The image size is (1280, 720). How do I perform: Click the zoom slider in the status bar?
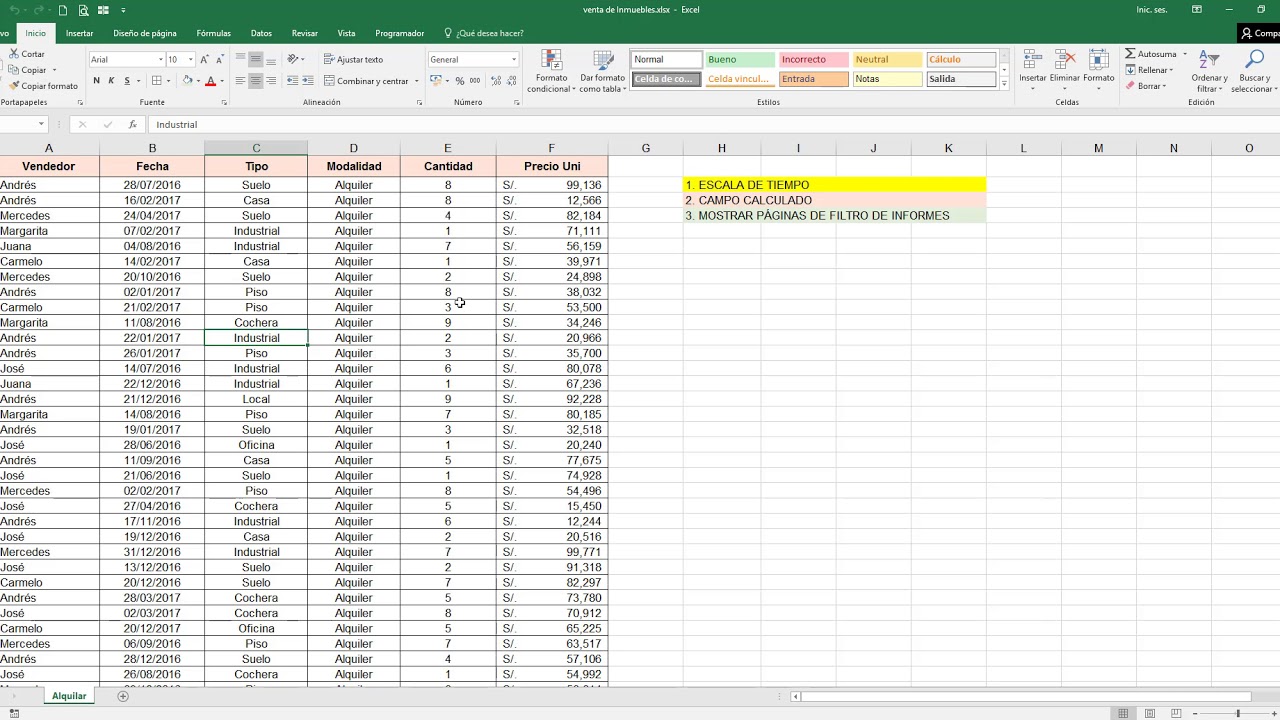coord(1237,713)
